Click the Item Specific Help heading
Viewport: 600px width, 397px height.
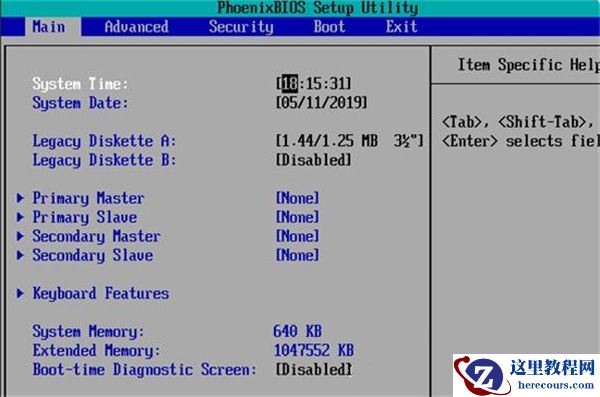[528, 65]
